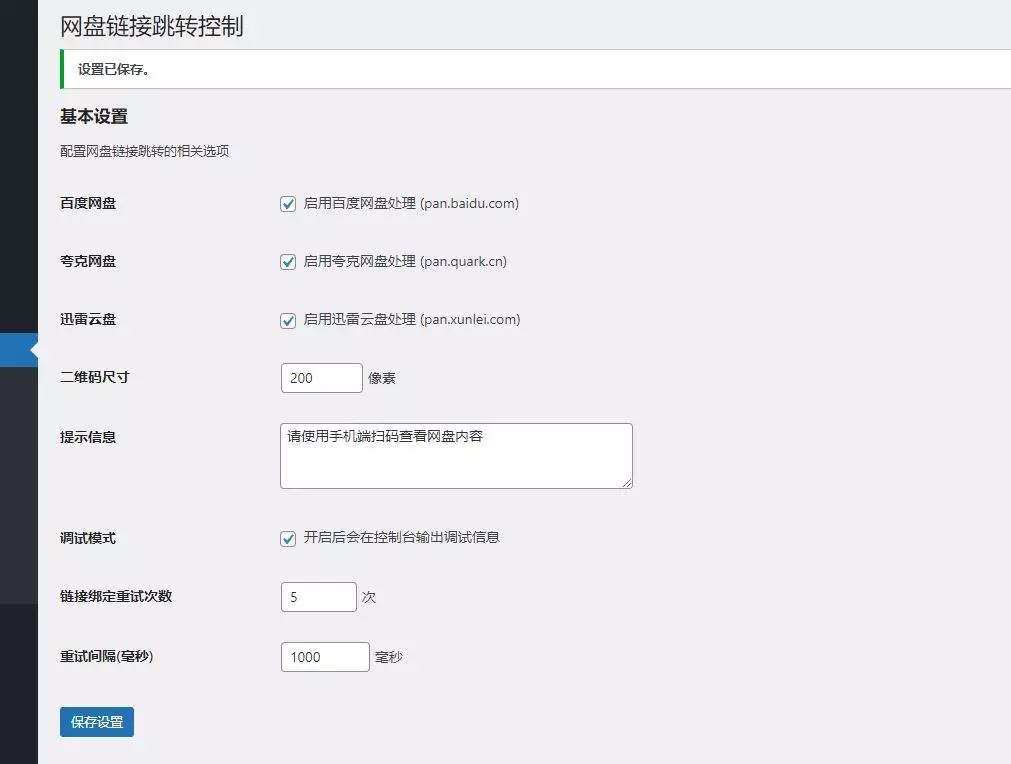Focus the 提示信息 text area
The width and height of the screenshot is (1011, 764).
[455, 456]
